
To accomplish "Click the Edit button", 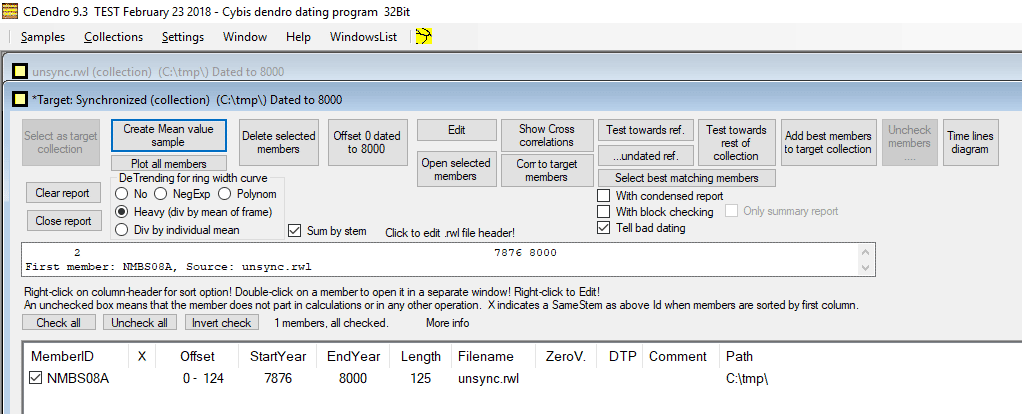I will (x=456, y=130).
